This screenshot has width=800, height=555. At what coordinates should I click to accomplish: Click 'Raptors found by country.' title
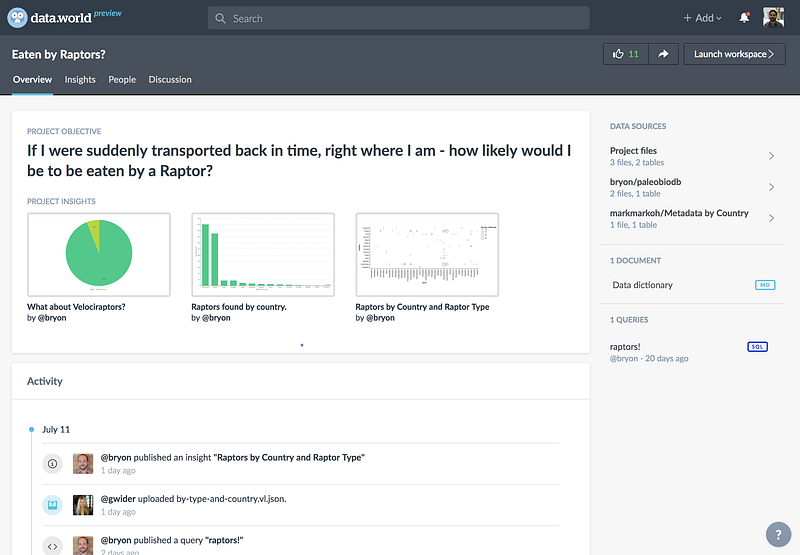[x=239, y=307]
